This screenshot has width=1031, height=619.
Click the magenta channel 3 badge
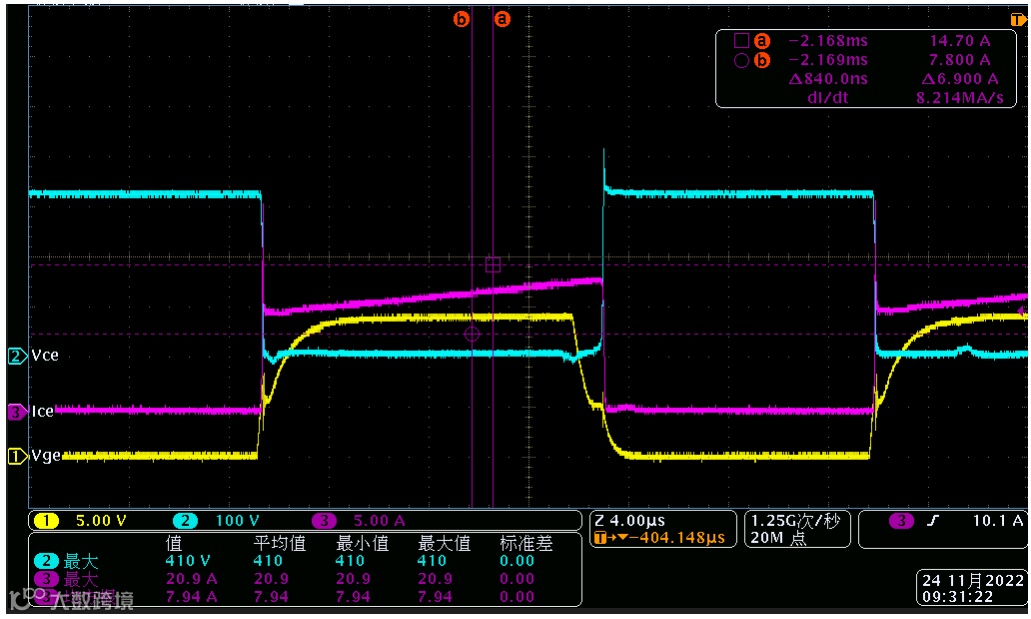pyautogui.click(x=324, y=521)
